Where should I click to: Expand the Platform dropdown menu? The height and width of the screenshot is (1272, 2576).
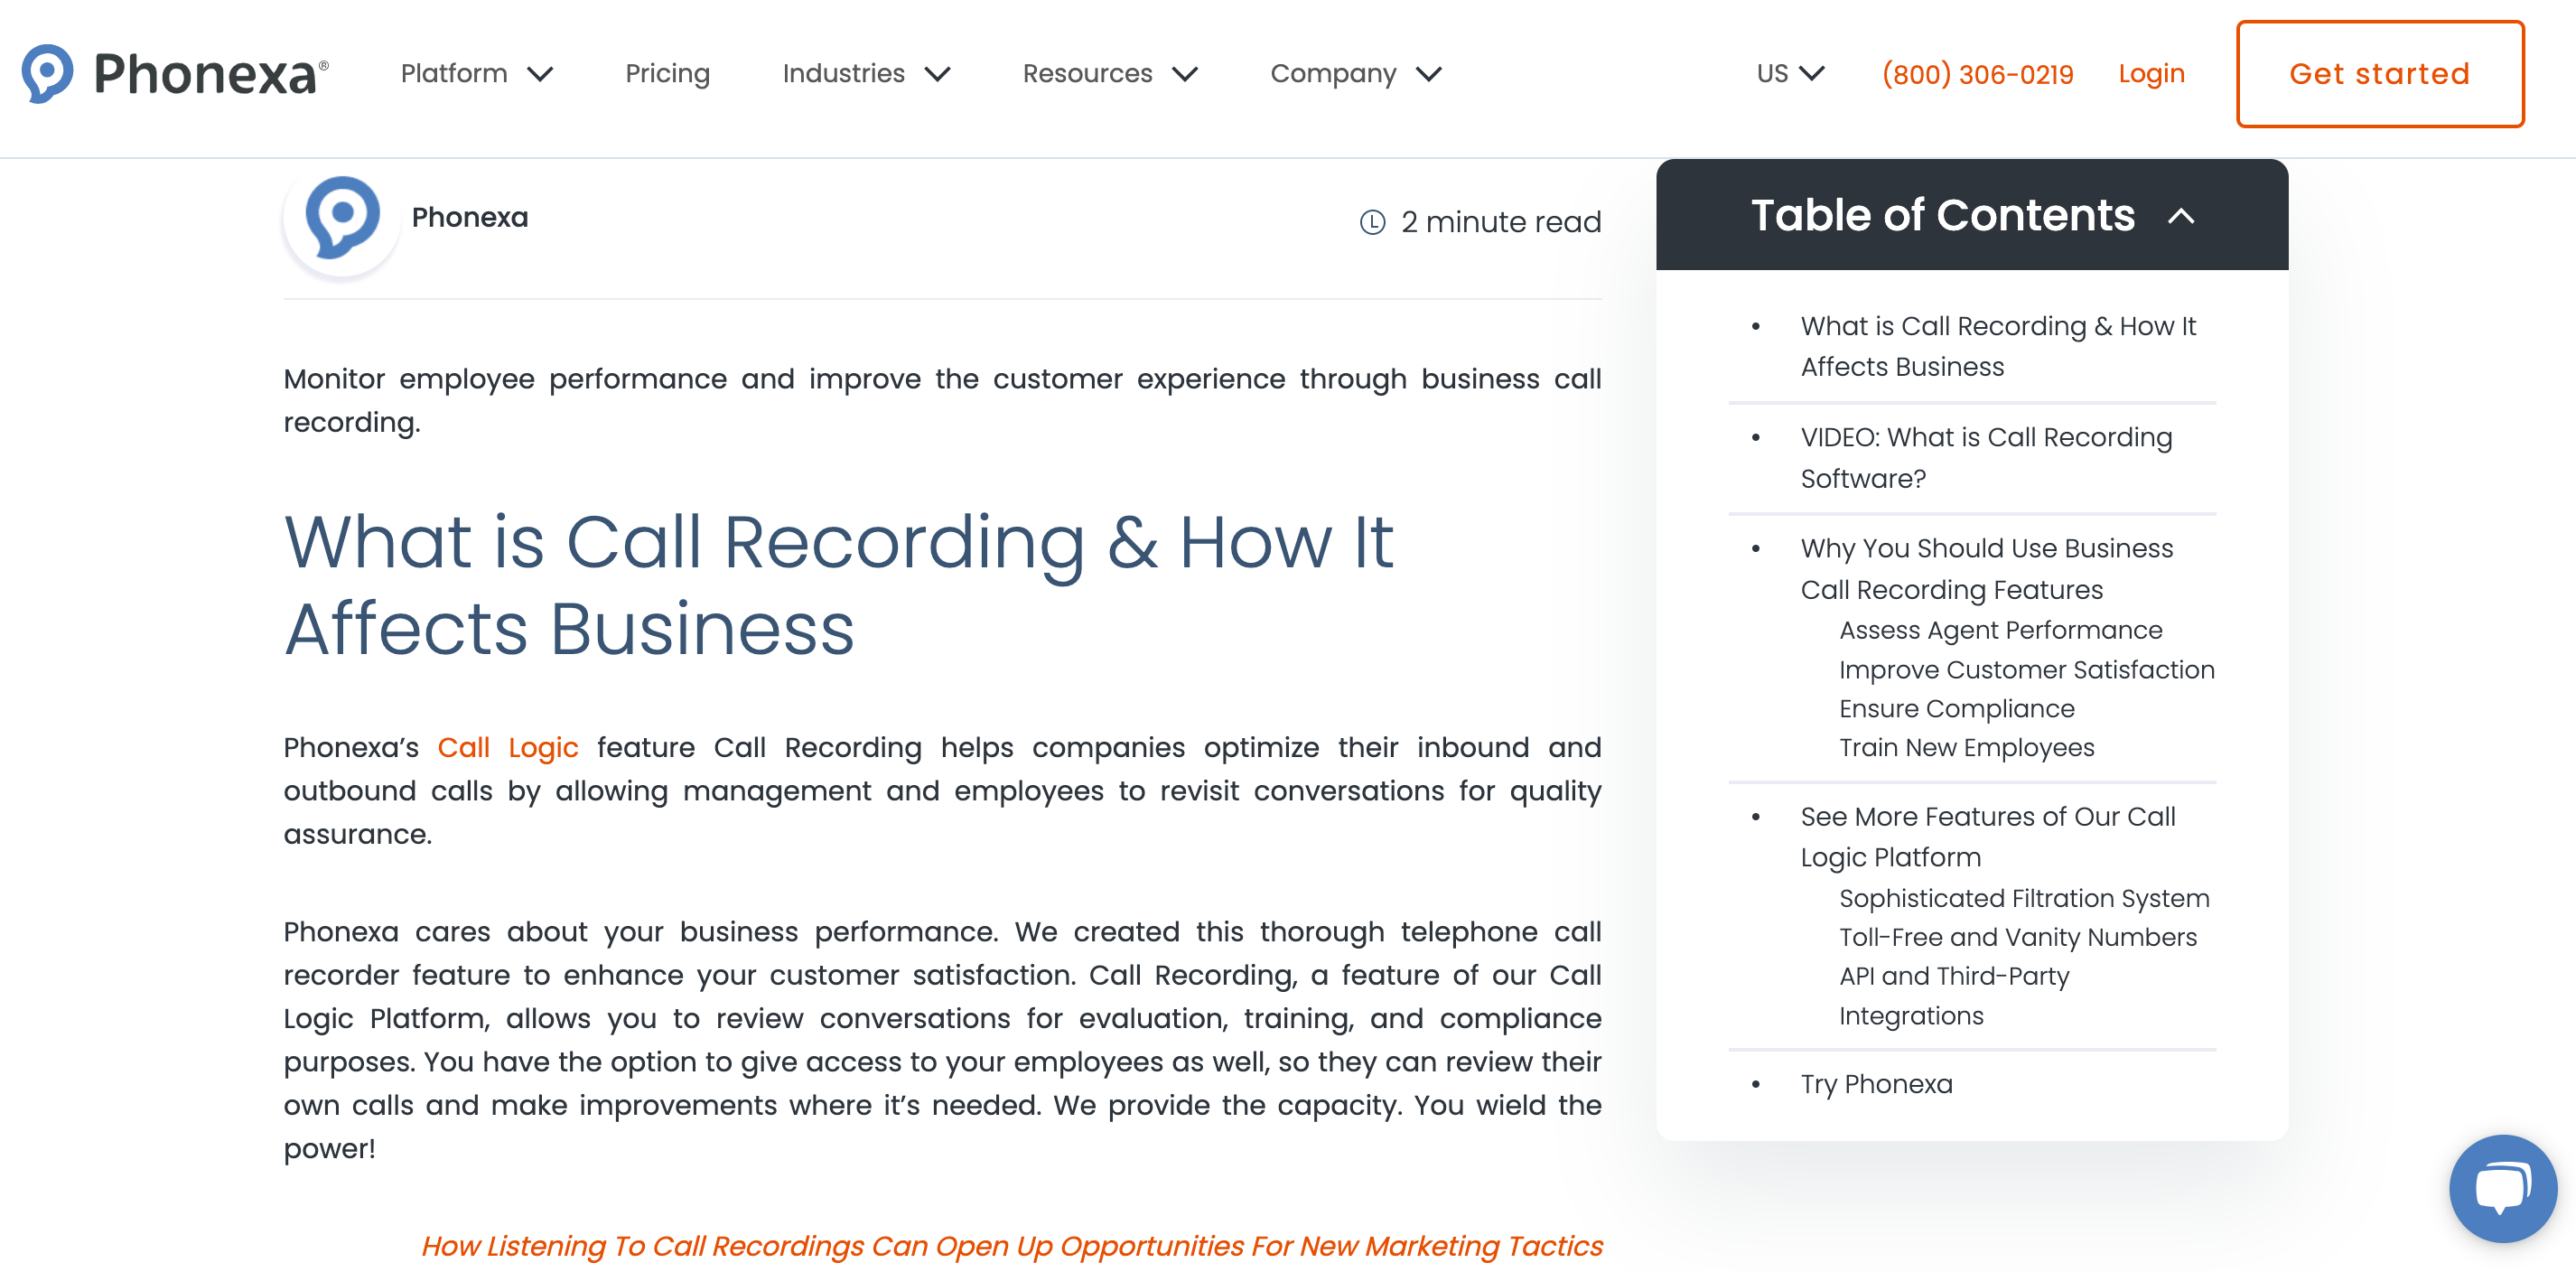point(475,74)
